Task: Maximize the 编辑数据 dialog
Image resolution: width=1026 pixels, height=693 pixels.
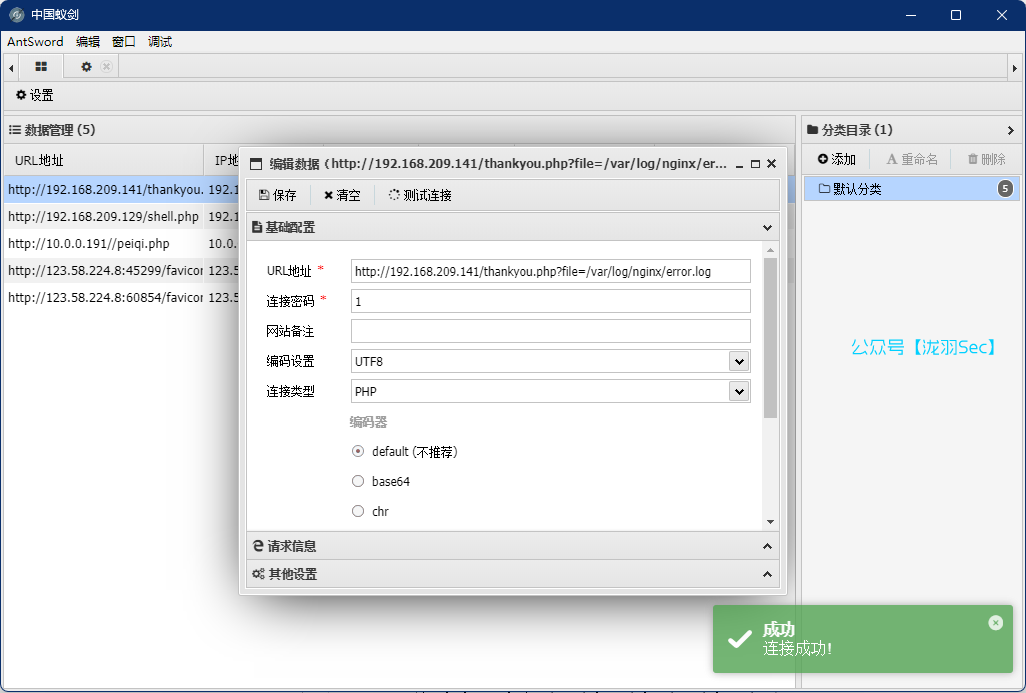Action: (x=755, y=164)
